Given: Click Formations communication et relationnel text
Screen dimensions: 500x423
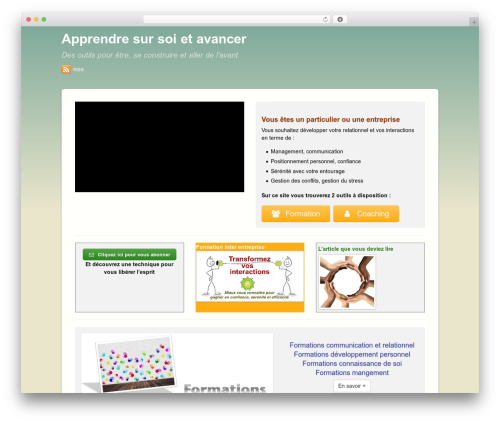Looking at the screenshot, I should click(352, 345).
